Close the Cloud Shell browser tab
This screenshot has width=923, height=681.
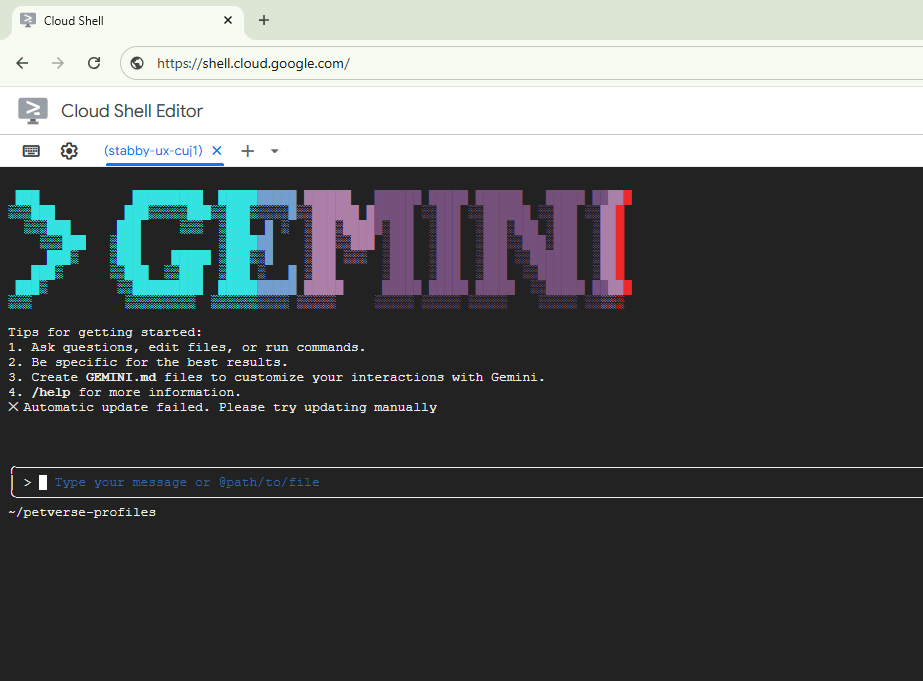point(228,20)
